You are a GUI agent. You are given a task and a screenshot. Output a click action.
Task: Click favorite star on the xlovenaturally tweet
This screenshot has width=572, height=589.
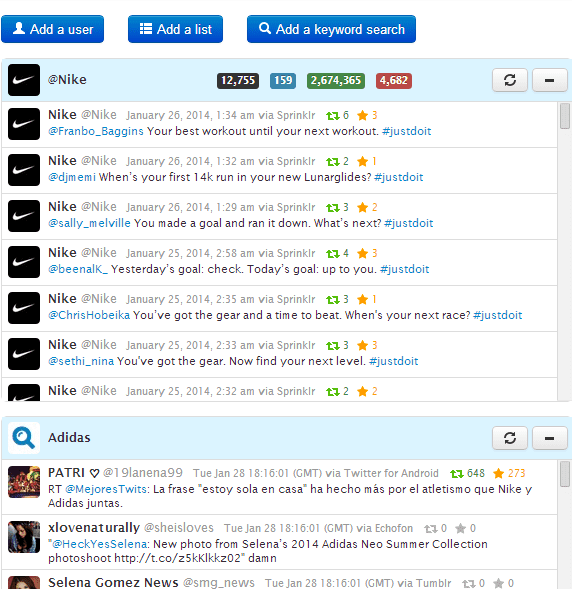[x=460, y=529]
